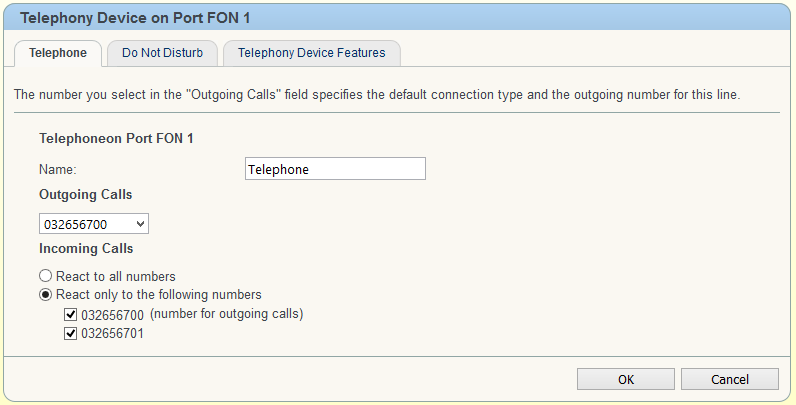Click the Telephoneon Port FON 1 heading
Viewport: 796px width, 405px height.
click(x=116, y=138)
